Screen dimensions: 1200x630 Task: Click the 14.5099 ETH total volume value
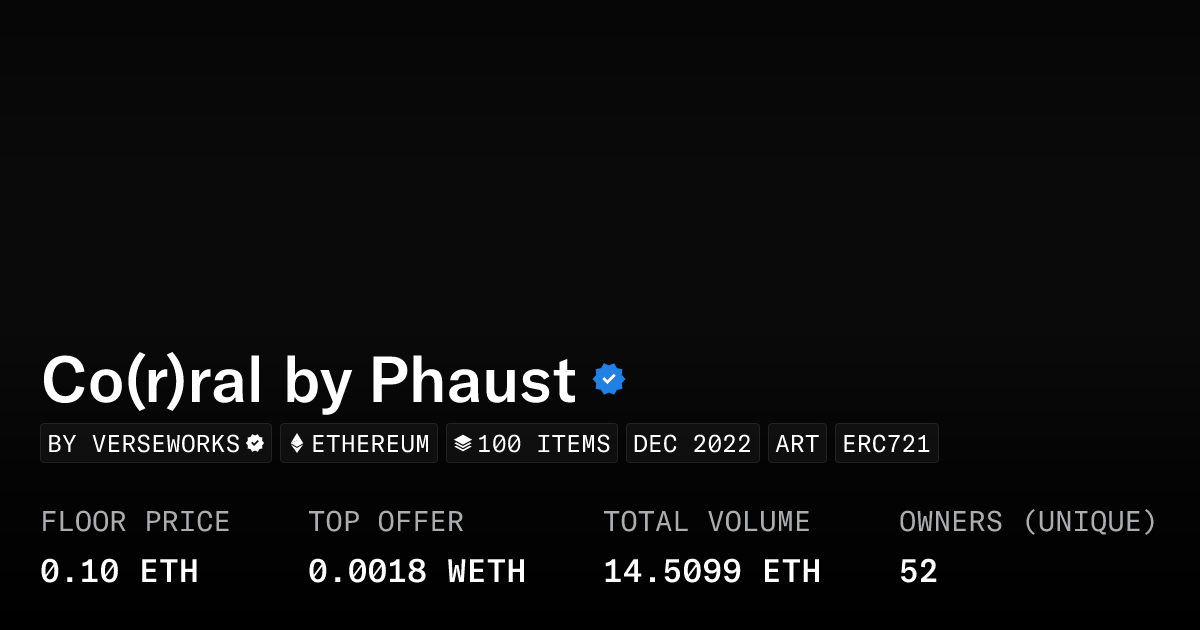point(712,572)
